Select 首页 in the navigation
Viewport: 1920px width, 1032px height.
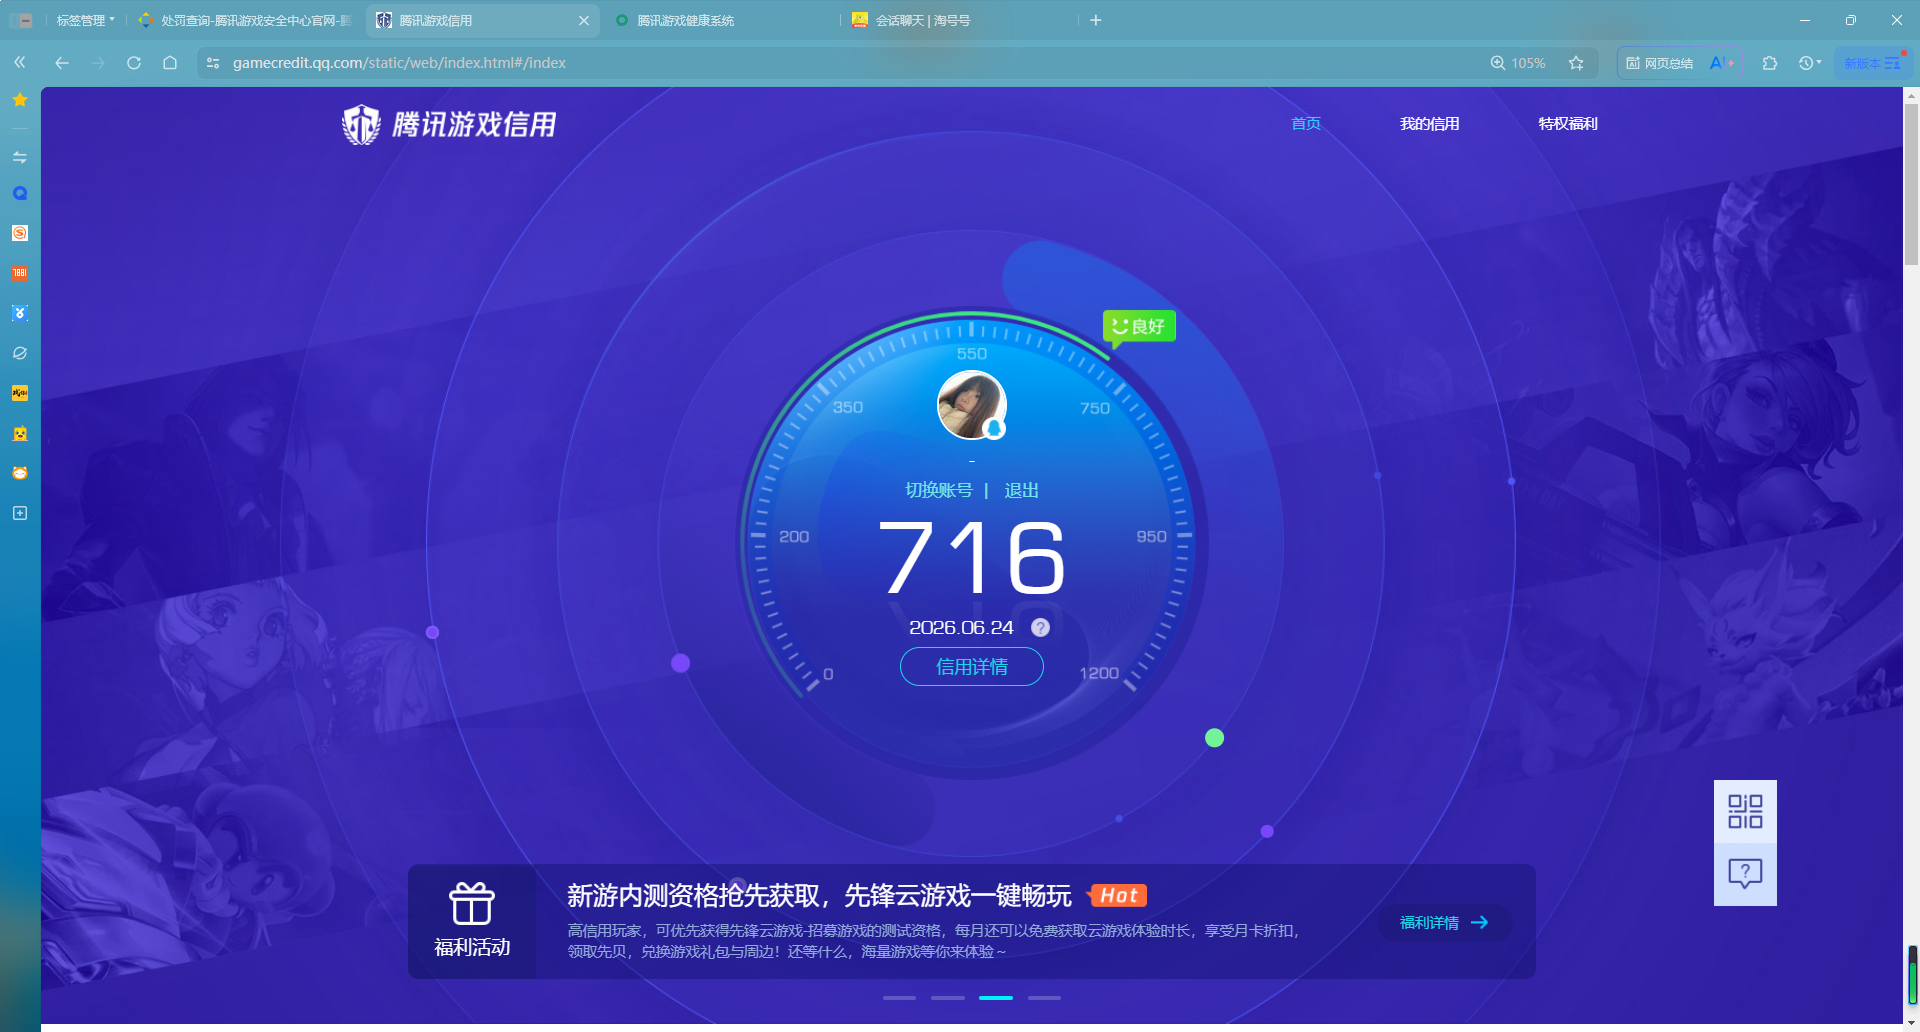tap(1306, 123)
